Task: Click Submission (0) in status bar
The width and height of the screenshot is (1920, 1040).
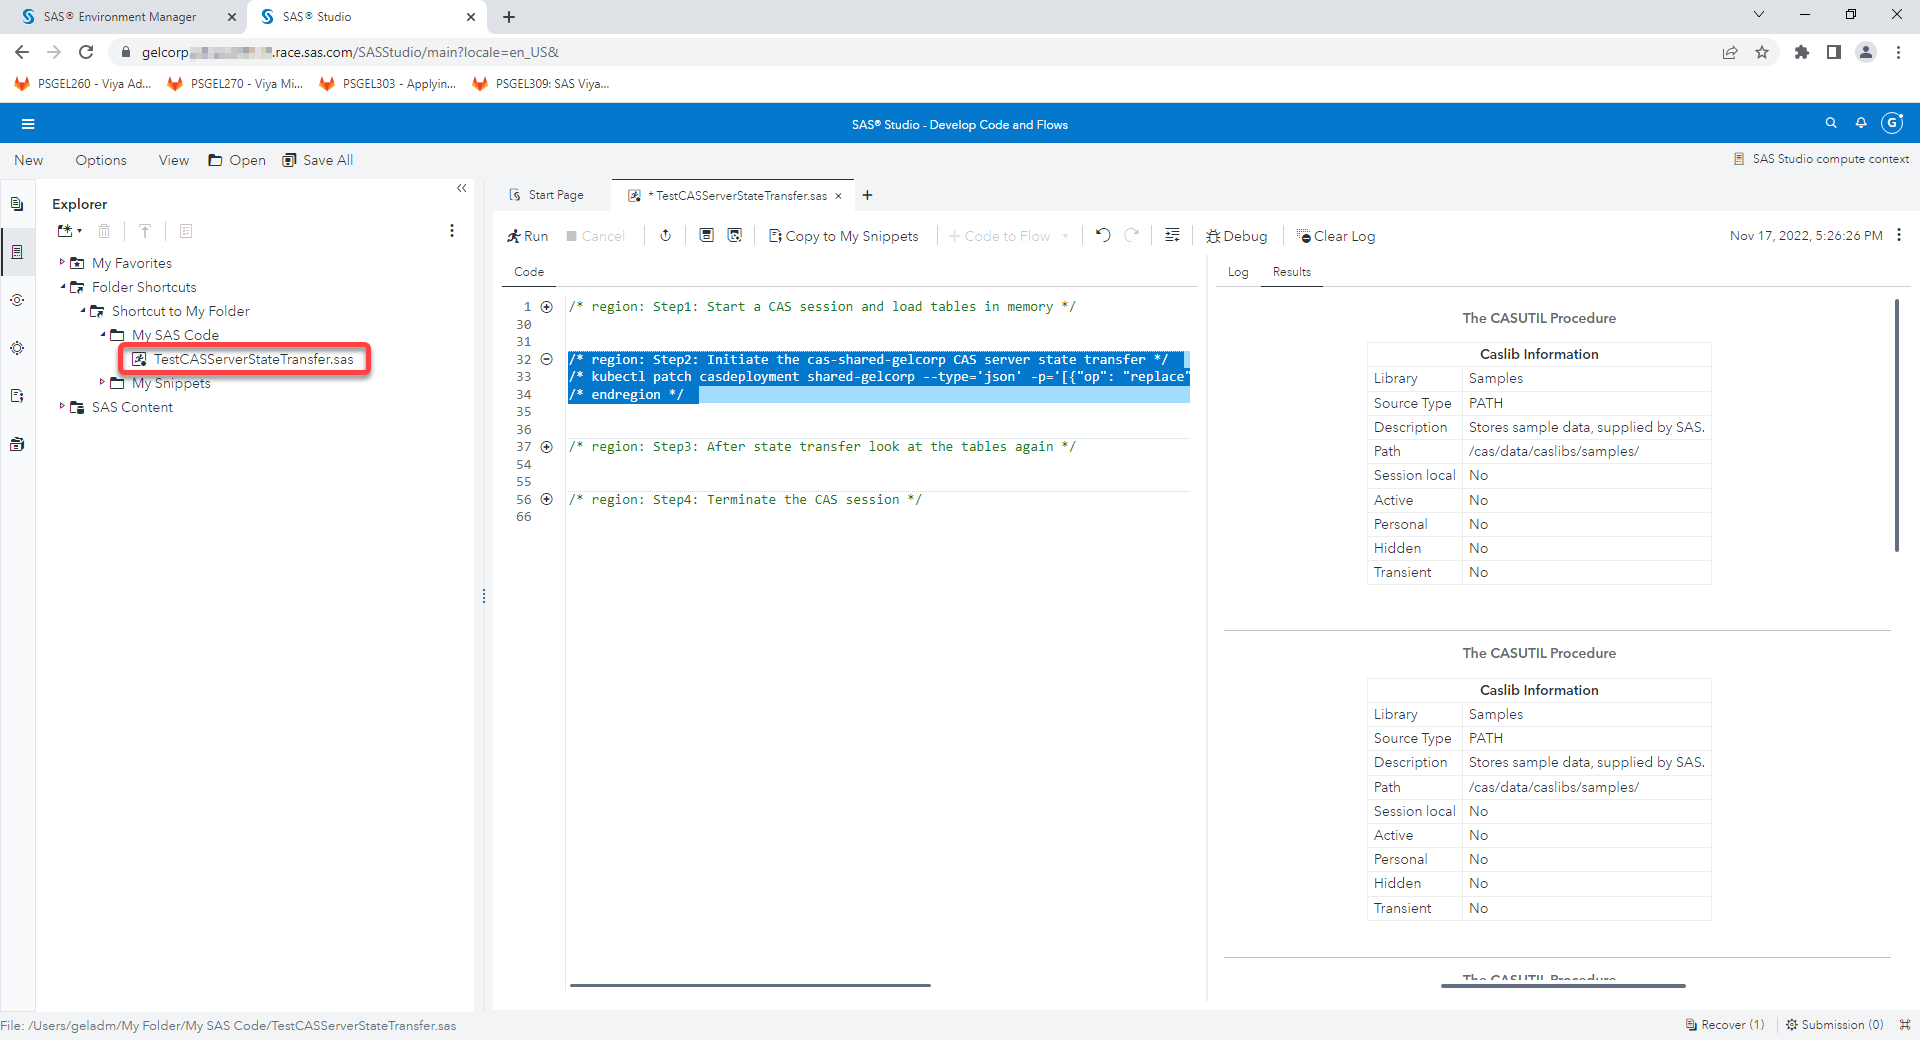Action: tap(1834, 1025)
